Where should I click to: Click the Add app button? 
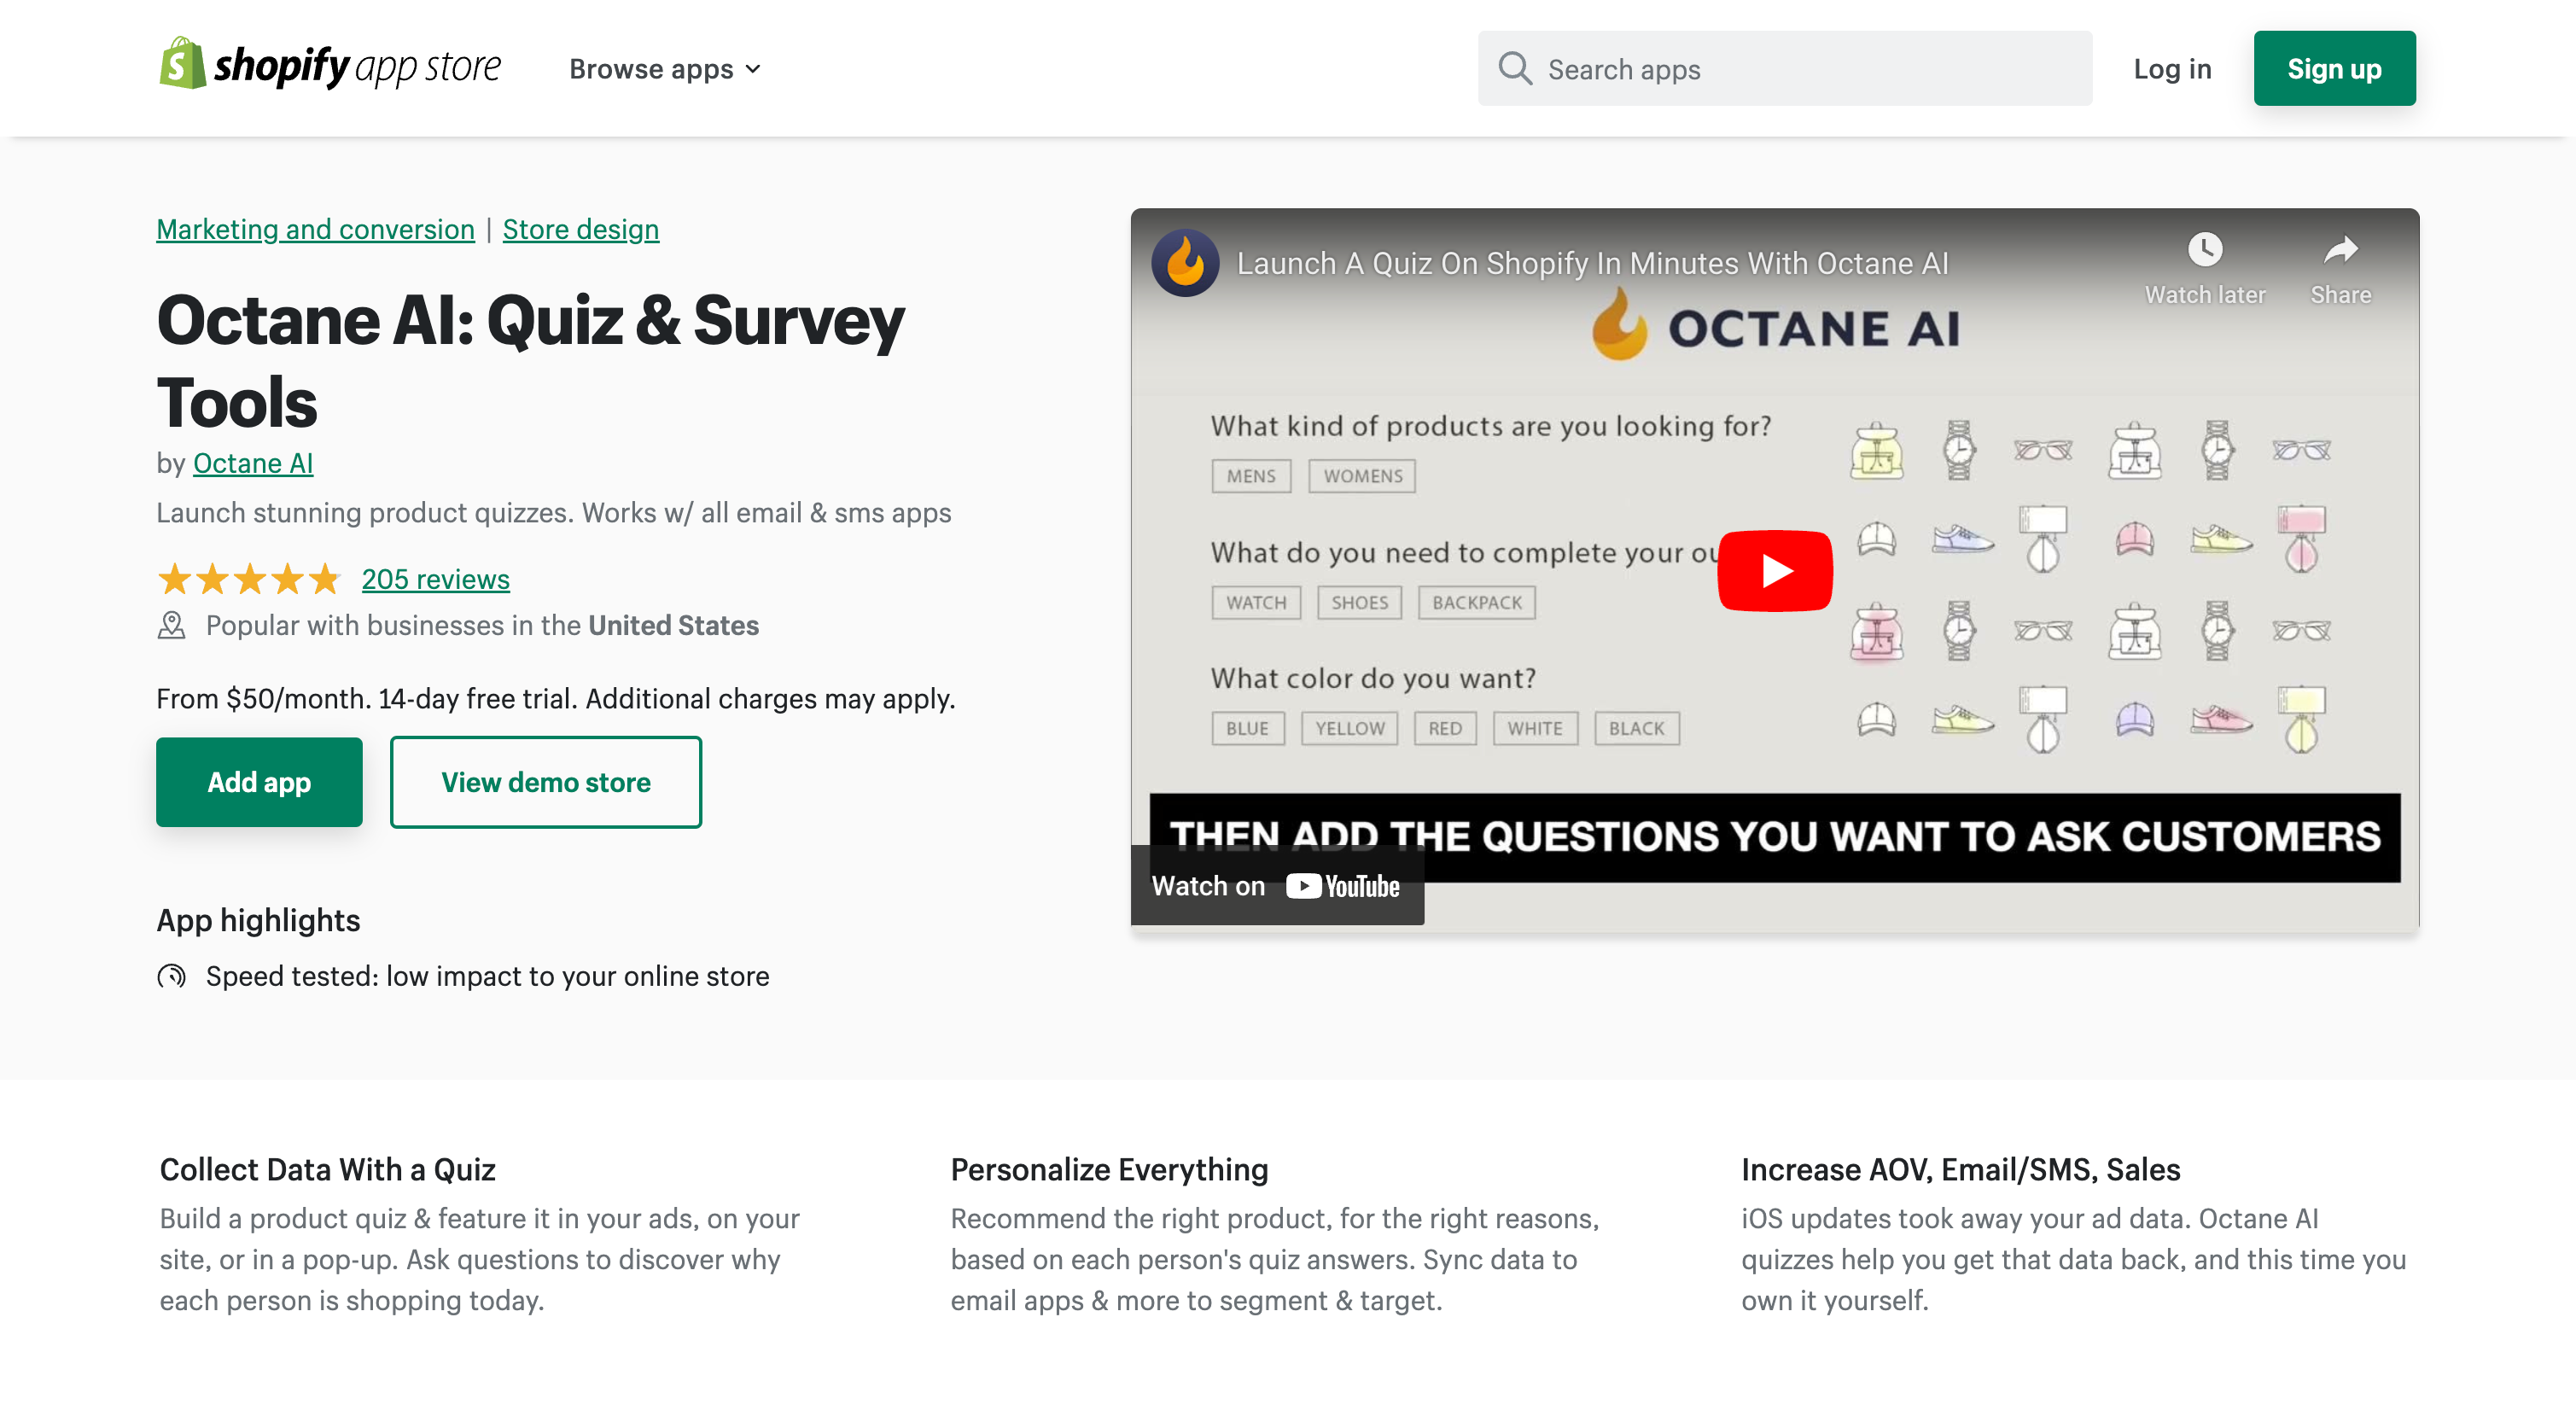259,781
